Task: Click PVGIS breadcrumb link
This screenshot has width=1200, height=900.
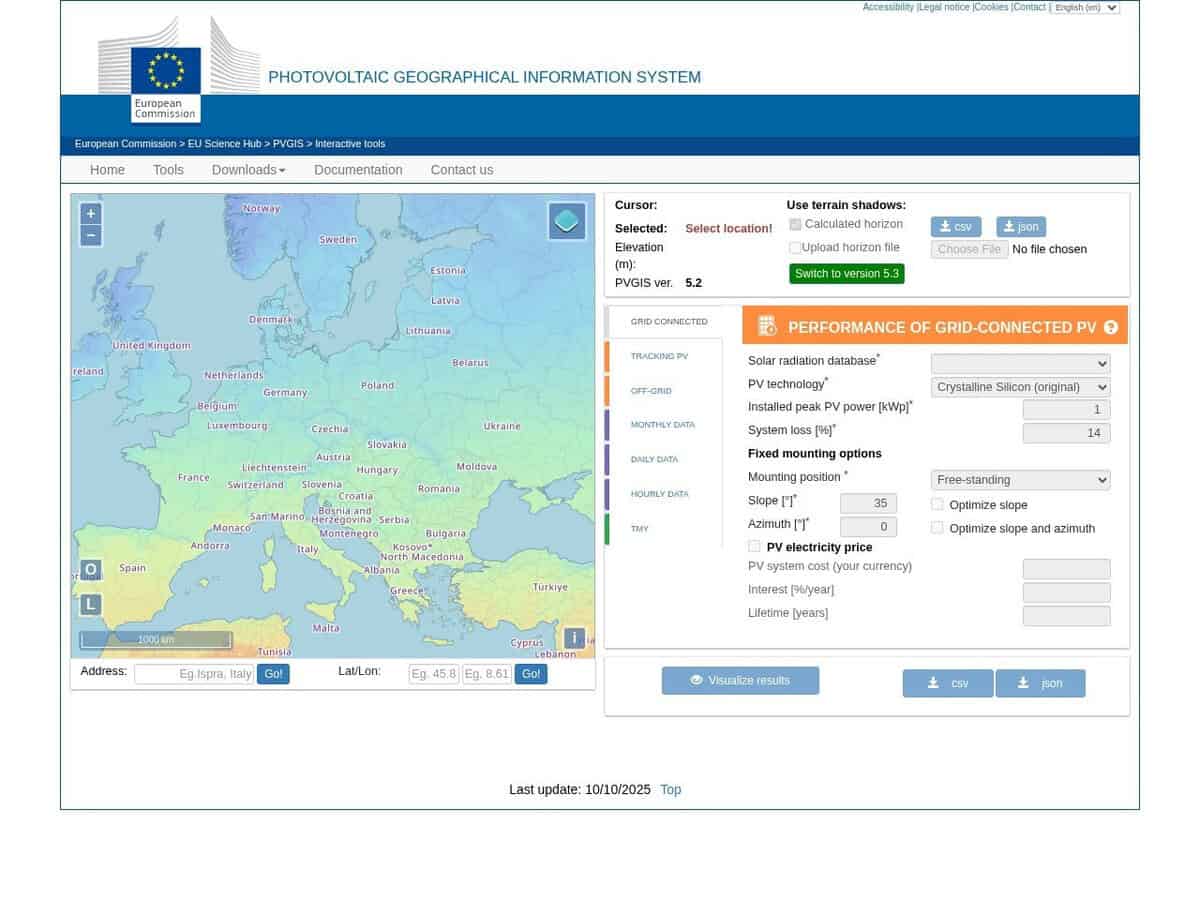Action: pyautogui.click(x=288, y=144)
